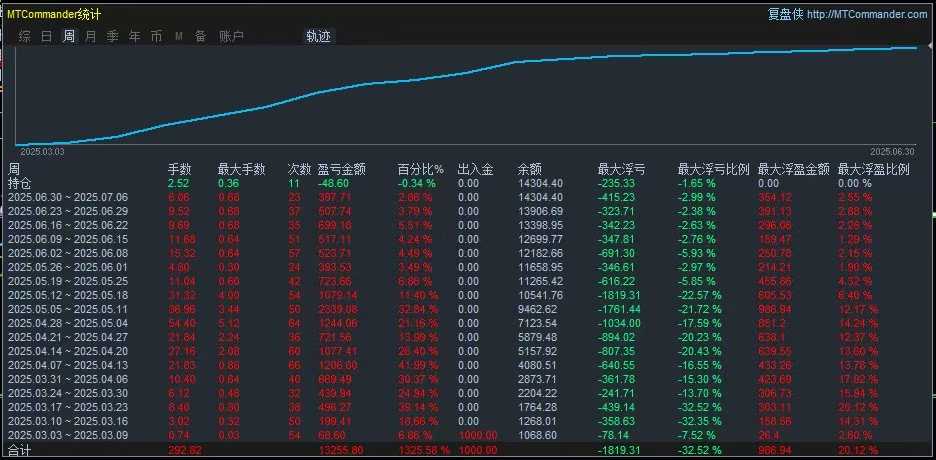The image size is (936, 460).
Task: Select the 年 yearly tab
Action: point(134,36)
